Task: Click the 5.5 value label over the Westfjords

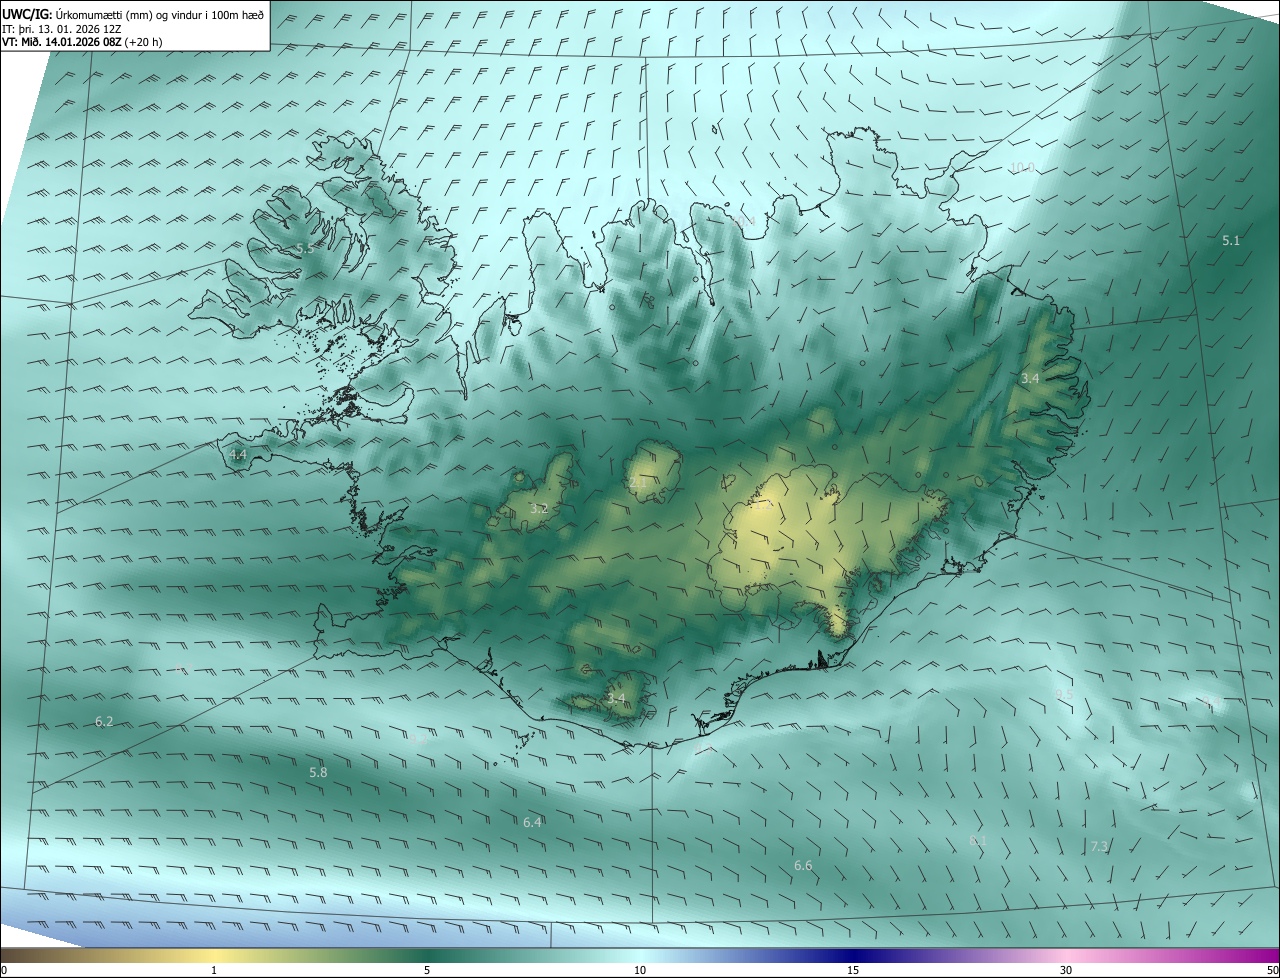Action: click(x=305, y=248)
